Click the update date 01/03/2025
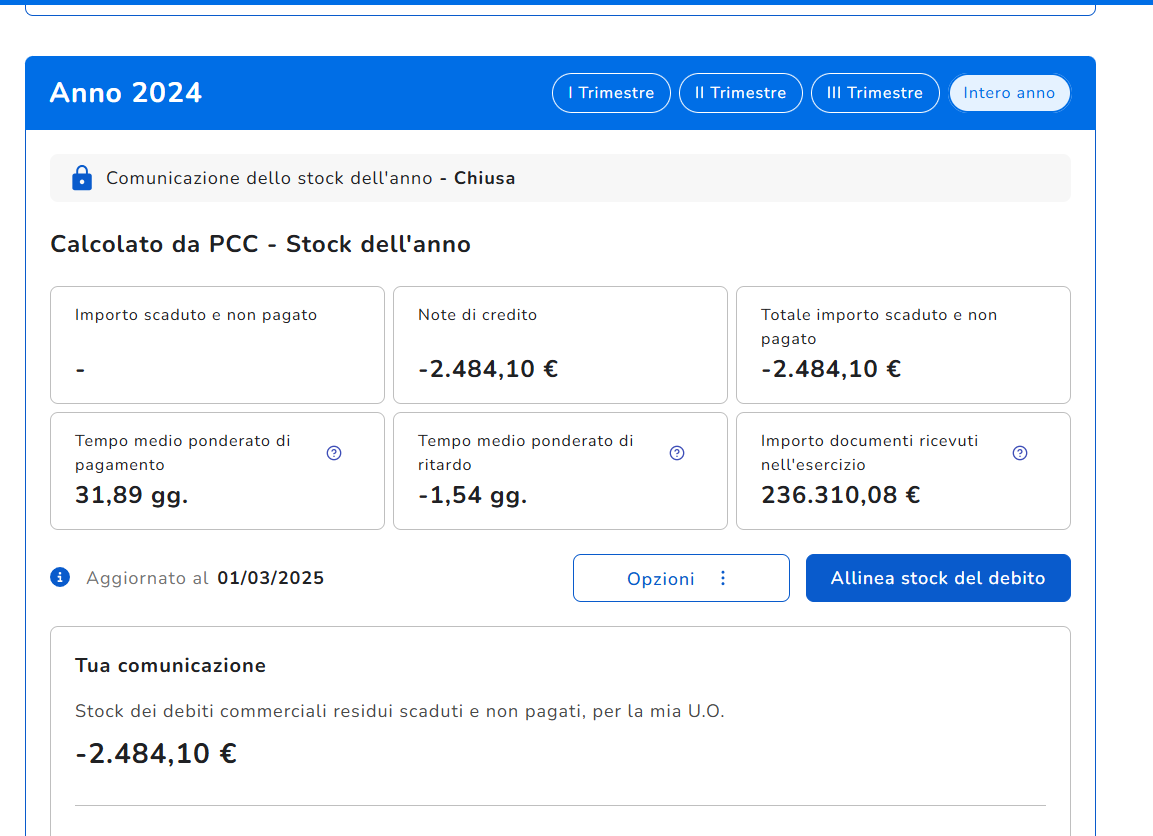This screenshot has width=1153, height=836. [x=270, y=578]
